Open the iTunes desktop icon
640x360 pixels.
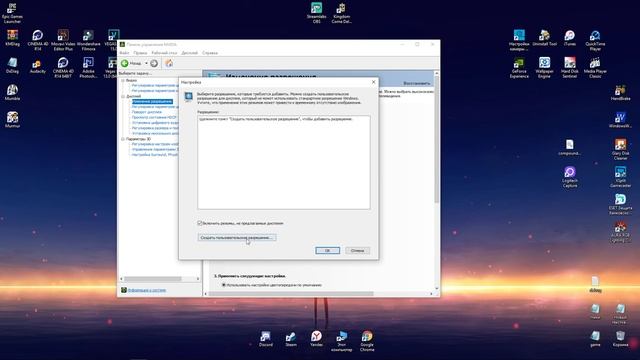[x=570, y=38]
